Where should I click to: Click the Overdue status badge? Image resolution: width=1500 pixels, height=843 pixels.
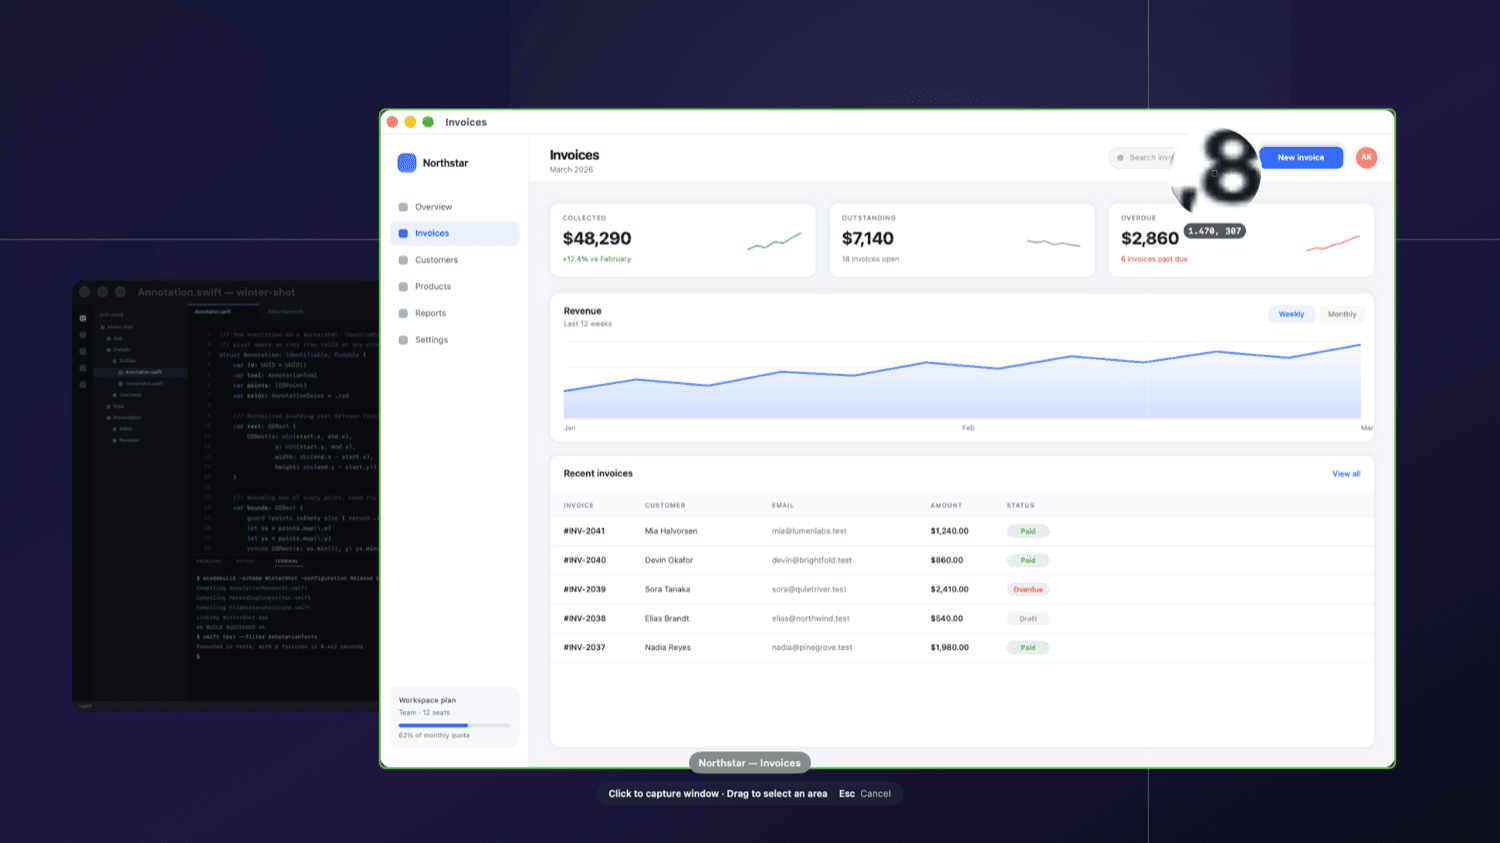pyautogui.click(x=1028, y=589)
